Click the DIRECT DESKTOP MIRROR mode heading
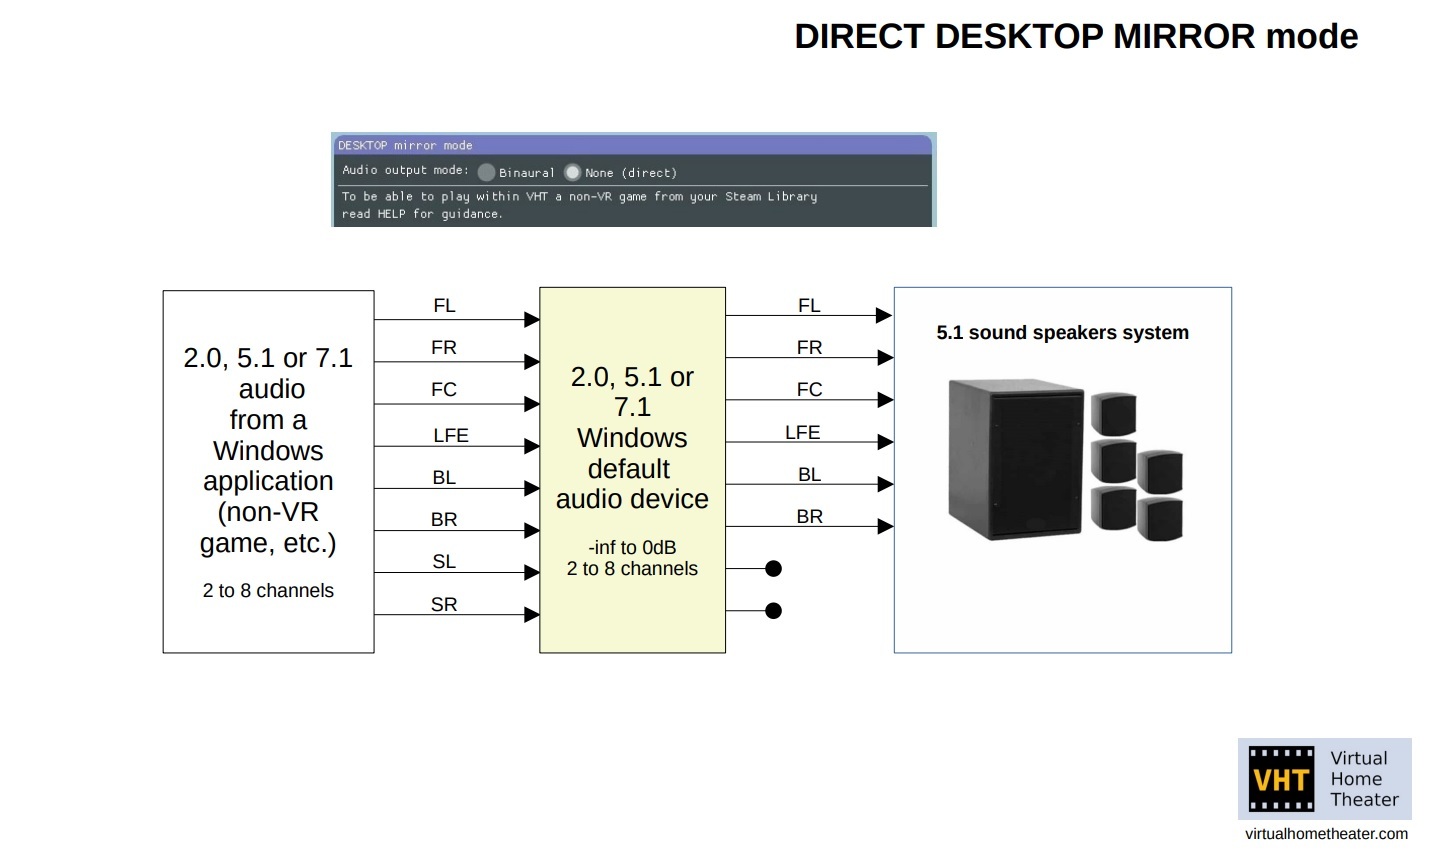Screen dimensions: 1436x858 click(x=1076, y=37)
